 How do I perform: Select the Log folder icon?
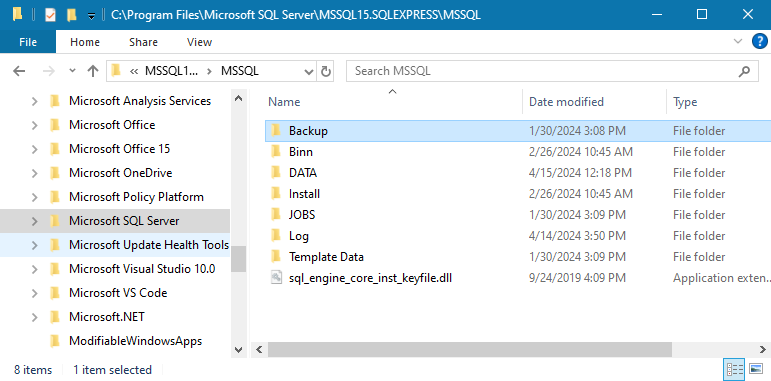(x=276, y=235)
